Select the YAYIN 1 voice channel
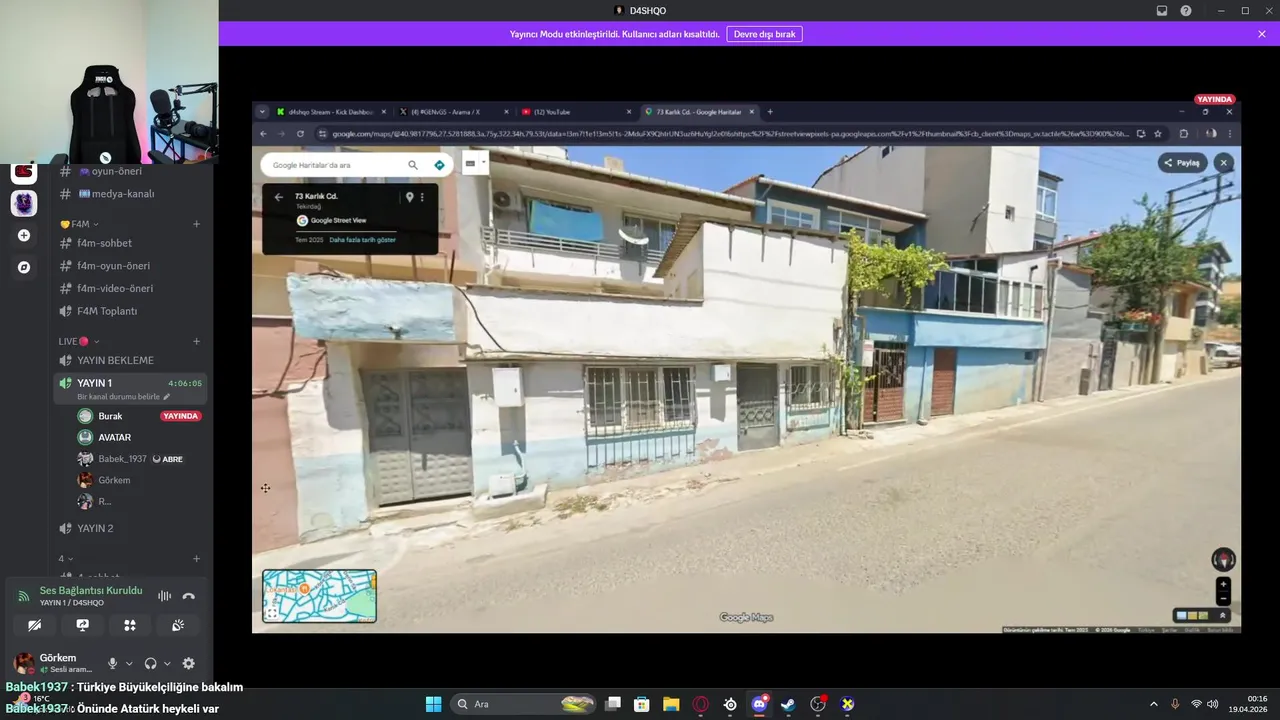The image size is (1280, 720). coord(95,383)
